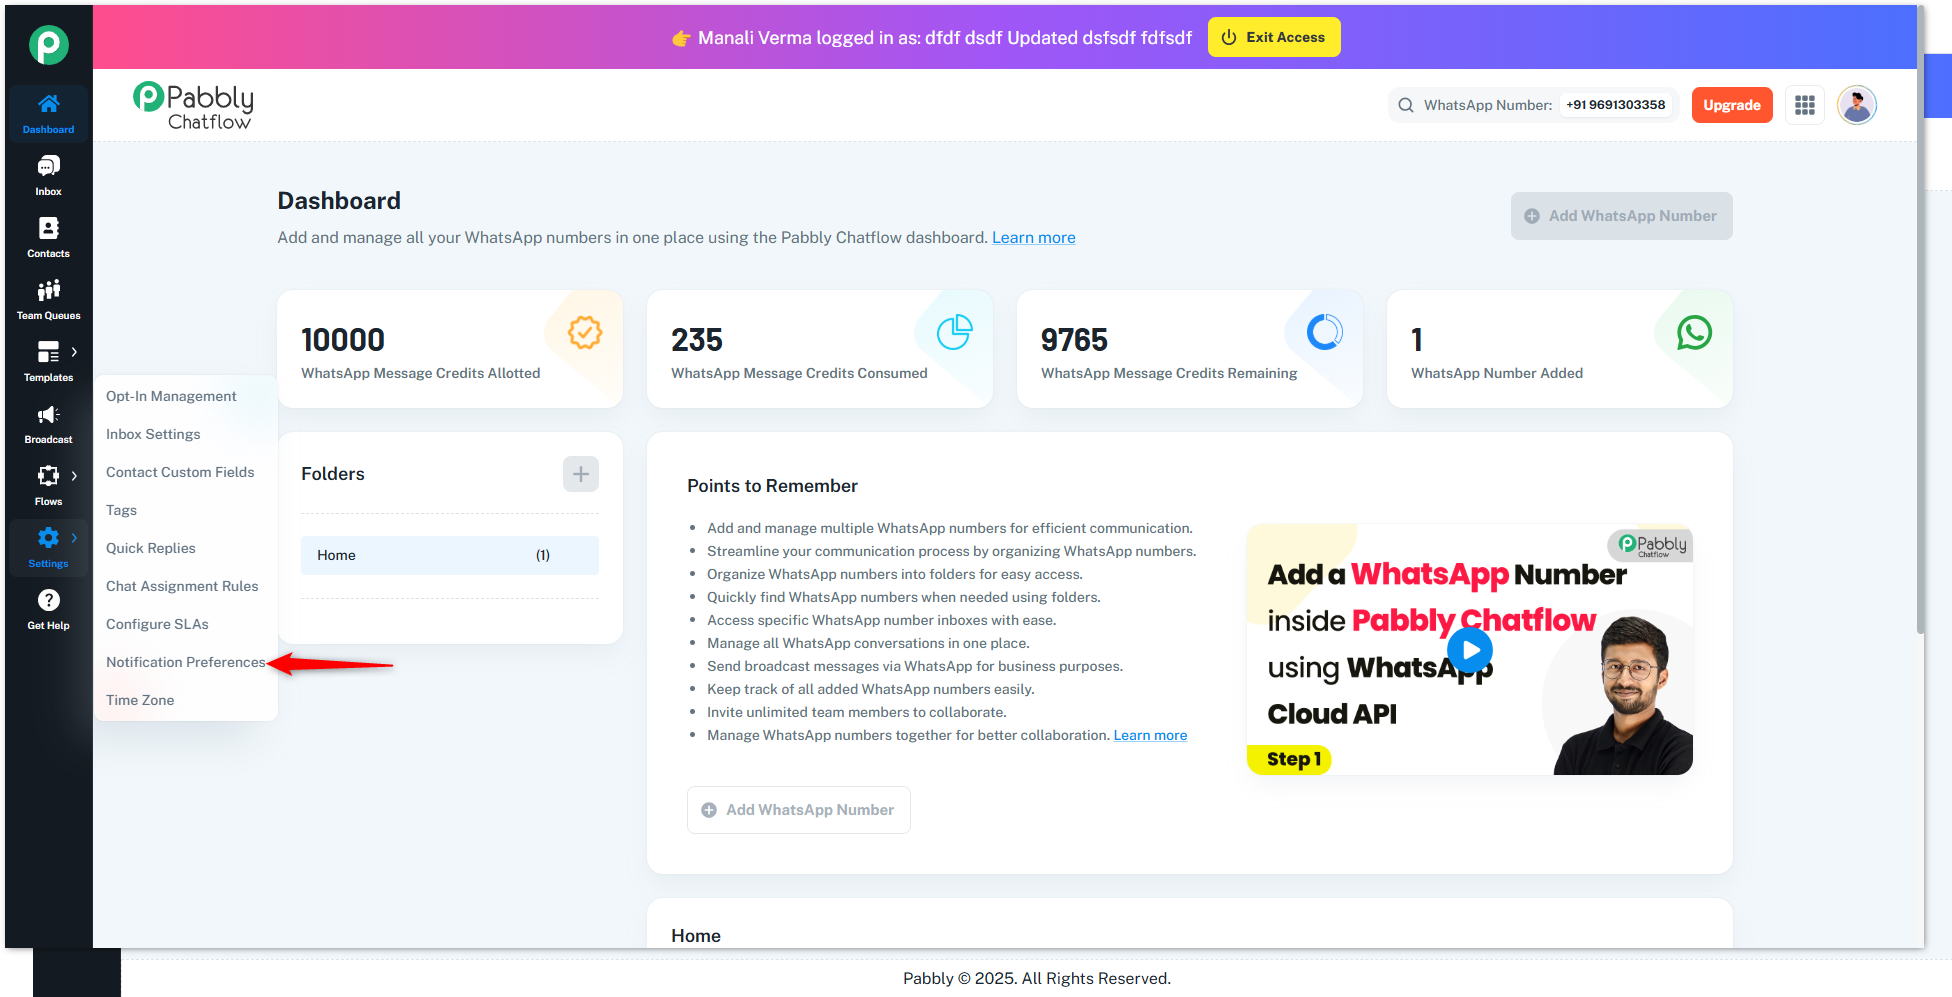The width and height of the screenshot is (1952, 997).
Task: Click the Exit Access button
Action: (1274, 37)
